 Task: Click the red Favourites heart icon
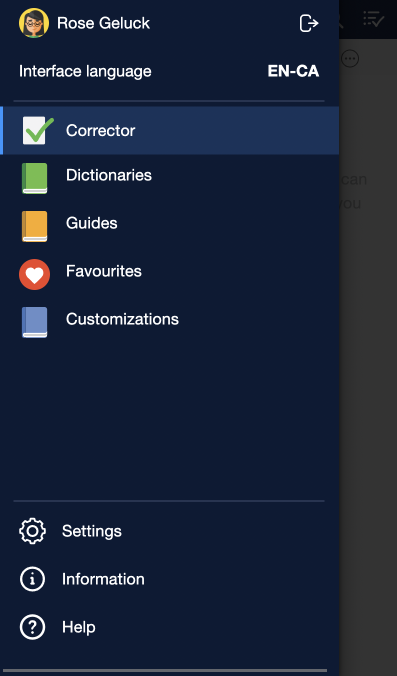pyautogui.click(x=34, y=274)
